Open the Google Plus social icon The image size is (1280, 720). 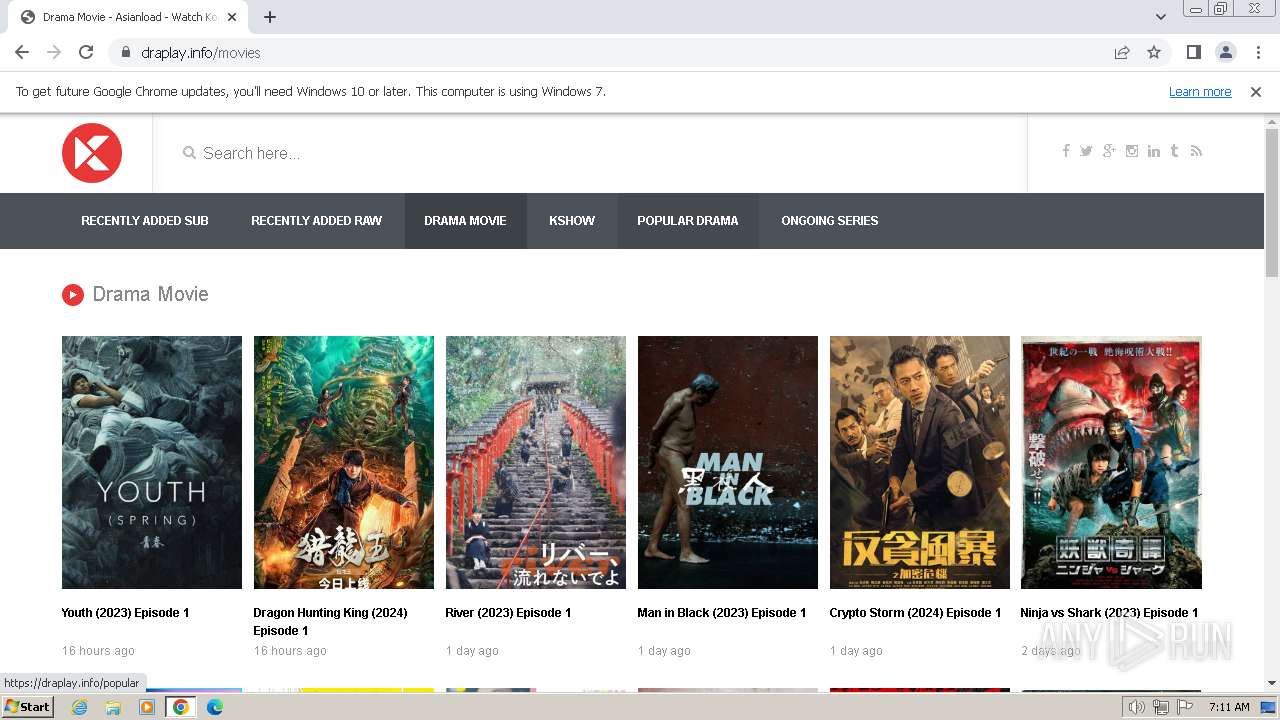pyautogui.click(x=1109, y=151)
